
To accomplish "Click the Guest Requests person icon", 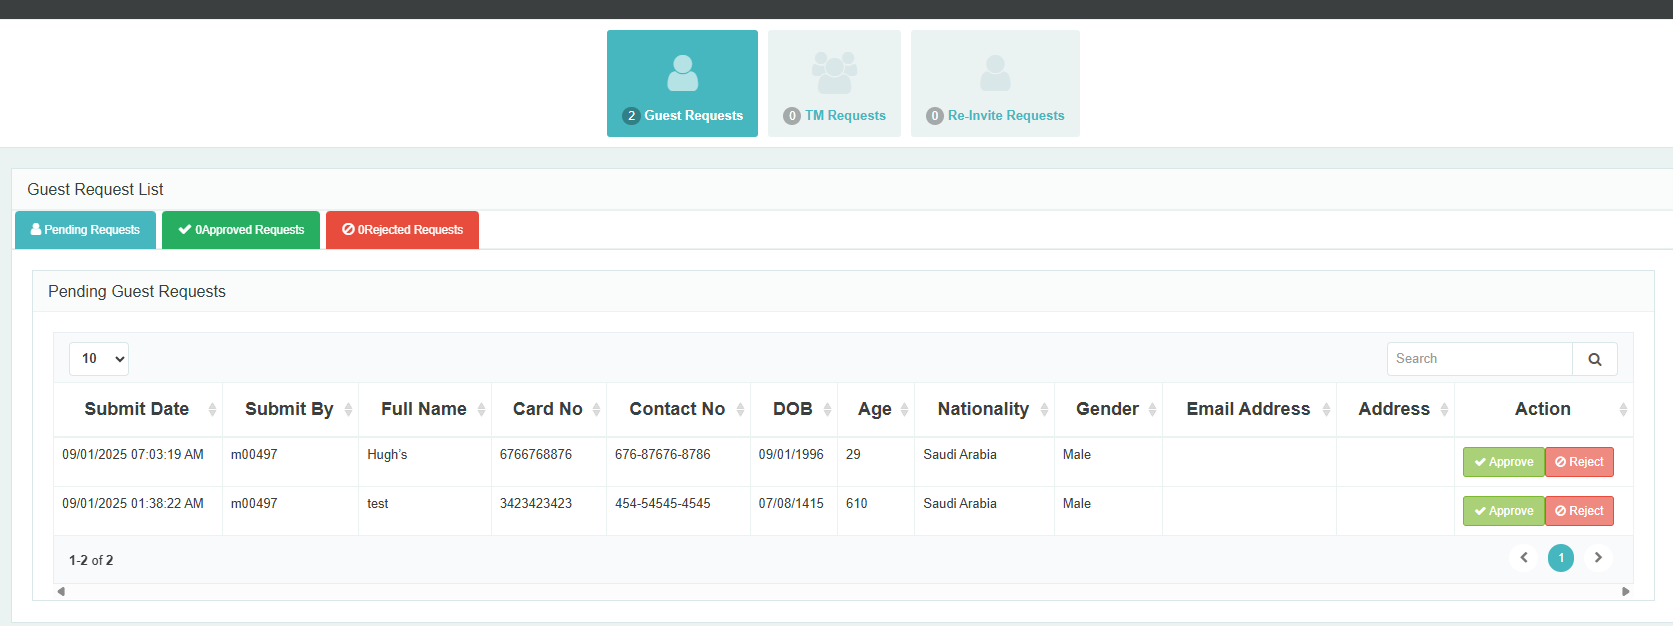I will [682, 74].
